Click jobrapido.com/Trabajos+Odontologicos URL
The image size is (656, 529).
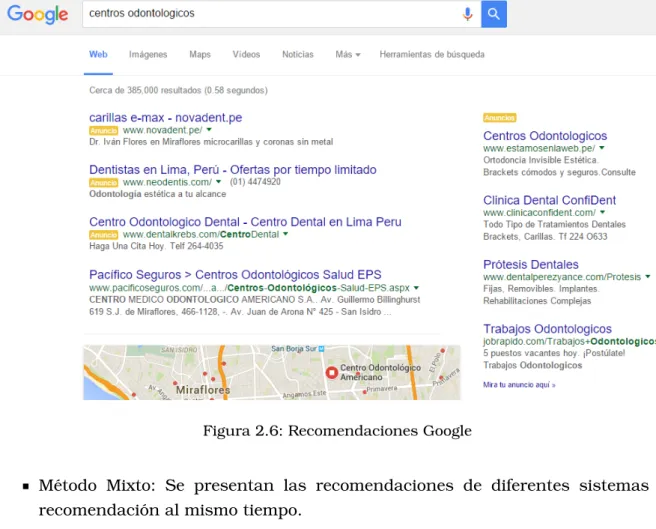569,342
